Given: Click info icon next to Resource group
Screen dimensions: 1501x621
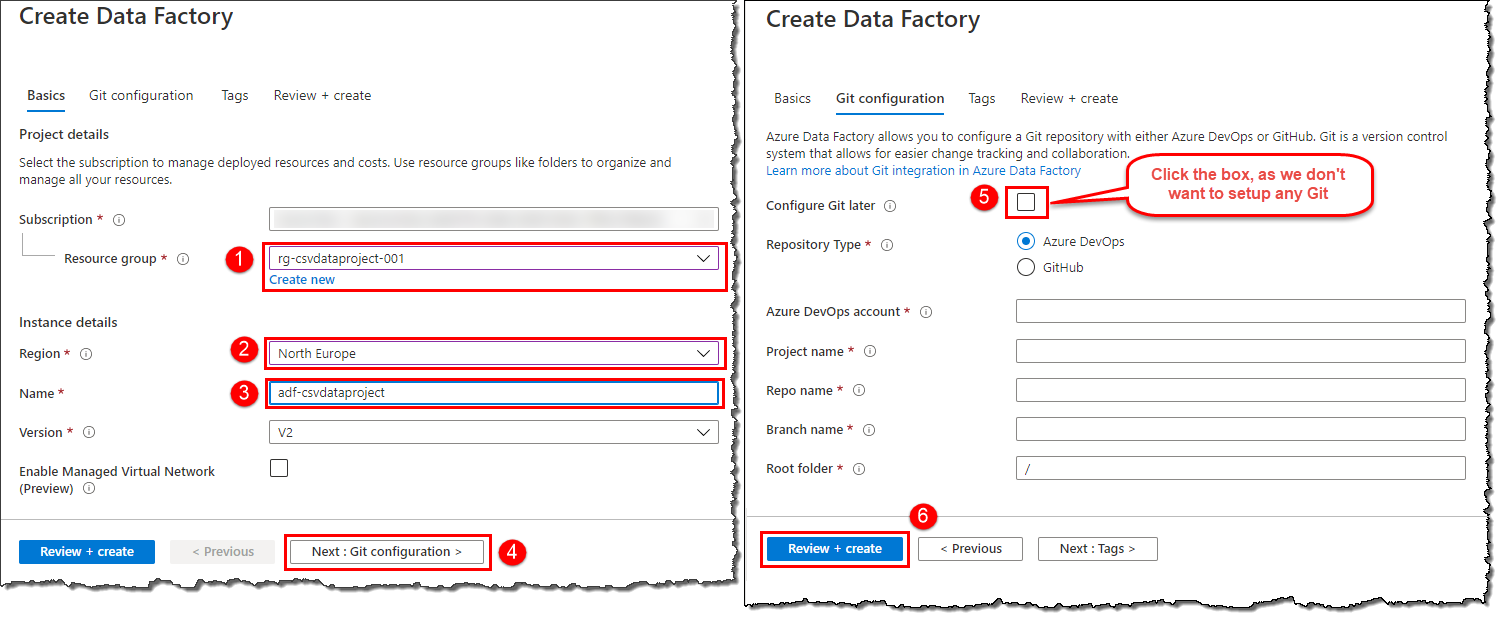Looking at the screenshot, I should point(183,259).
